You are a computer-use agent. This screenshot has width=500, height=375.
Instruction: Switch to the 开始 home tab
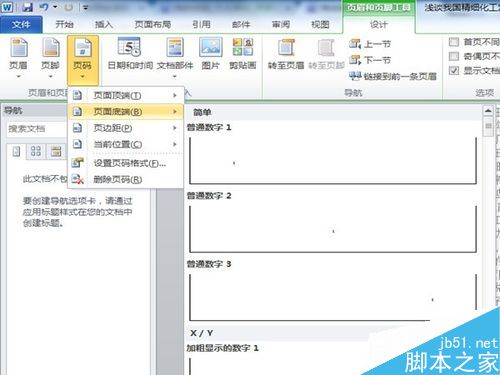pos(64,24)
